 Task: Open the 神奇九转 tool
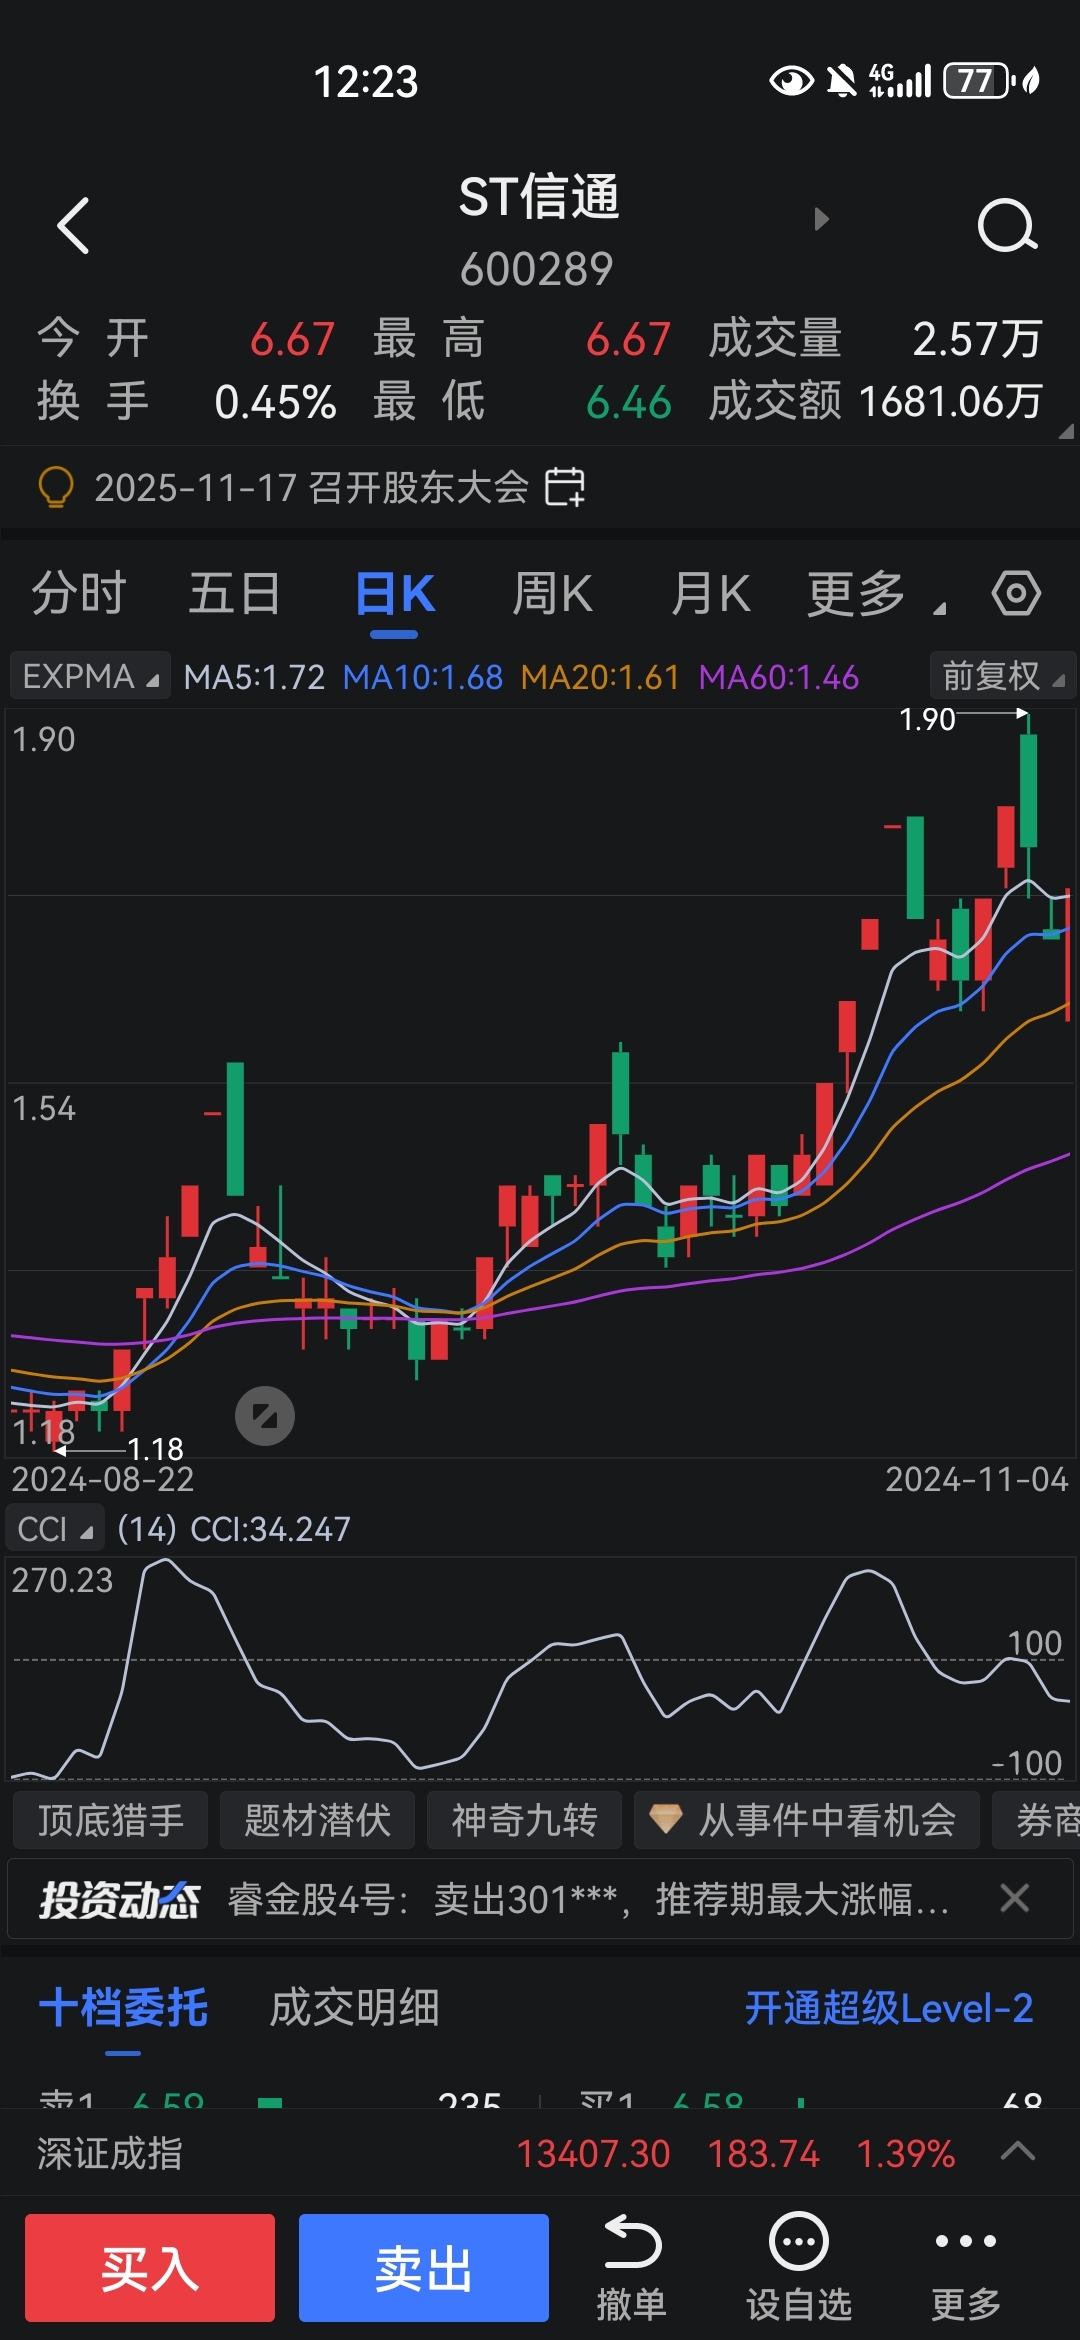click(525, 1820)
